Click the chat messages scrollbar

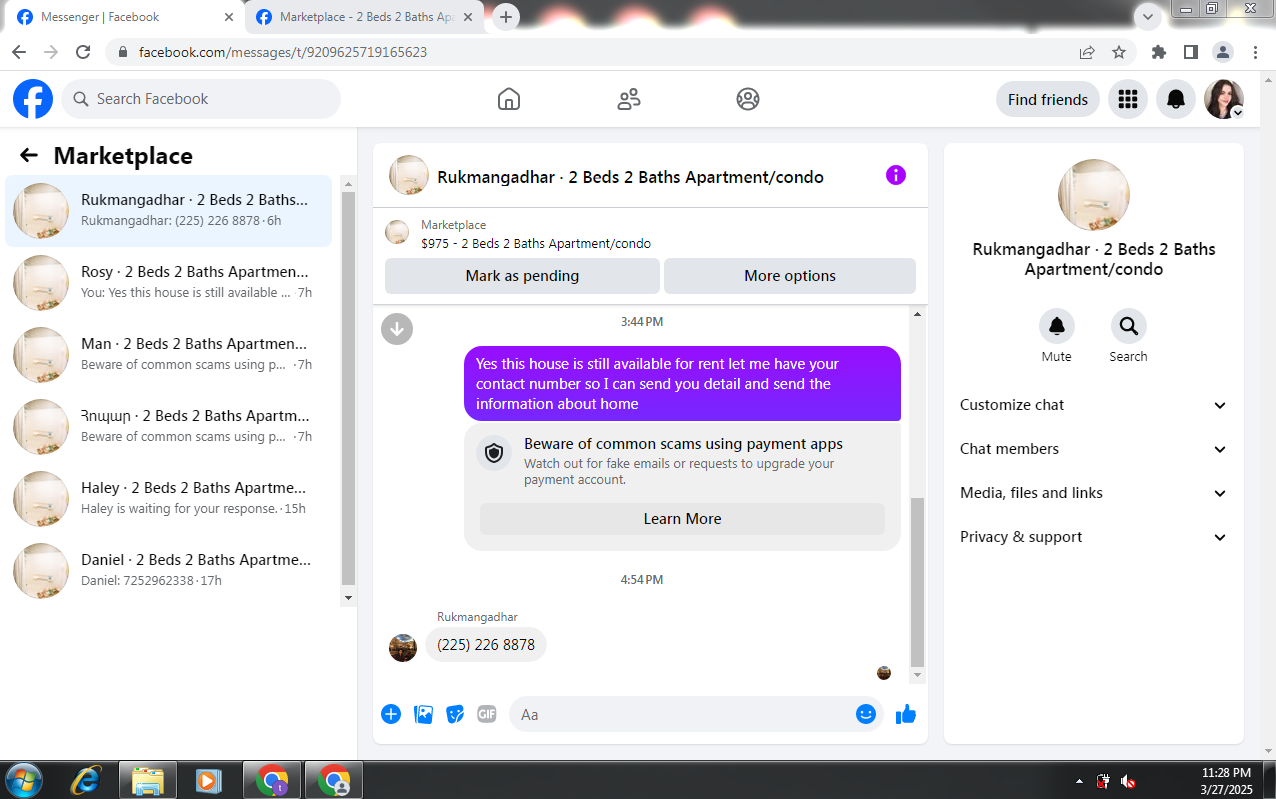click(917, 582)
